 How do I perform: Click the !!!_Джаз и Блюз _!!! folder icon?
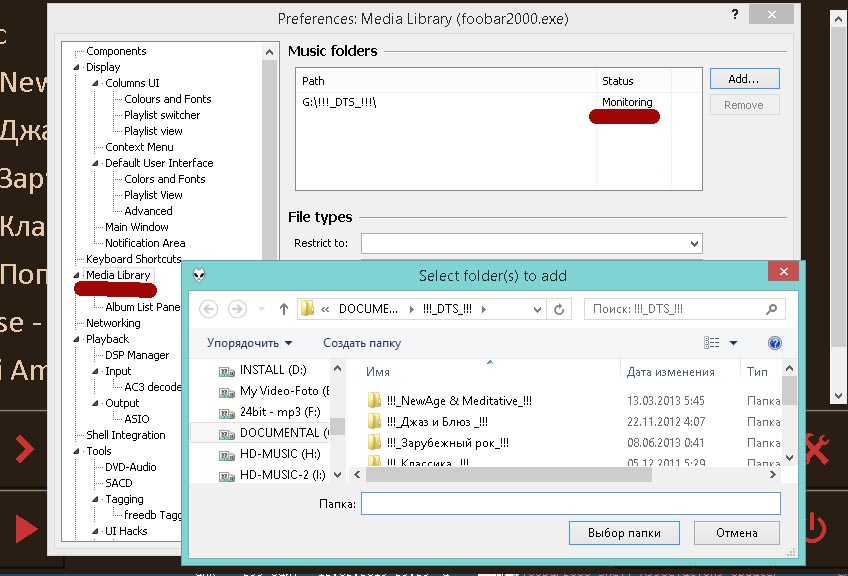coord(374,421)
